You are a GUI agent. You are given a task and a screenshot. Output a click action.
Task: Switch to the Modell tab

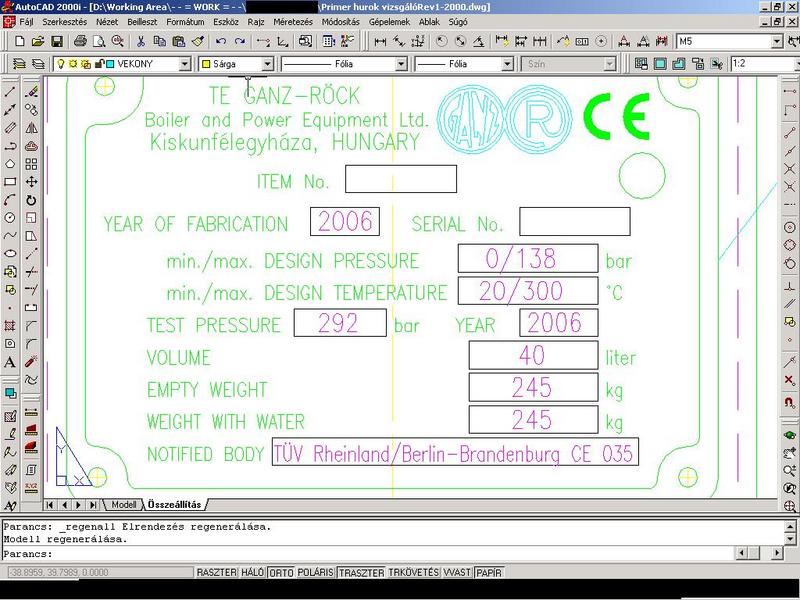point(123,505)
